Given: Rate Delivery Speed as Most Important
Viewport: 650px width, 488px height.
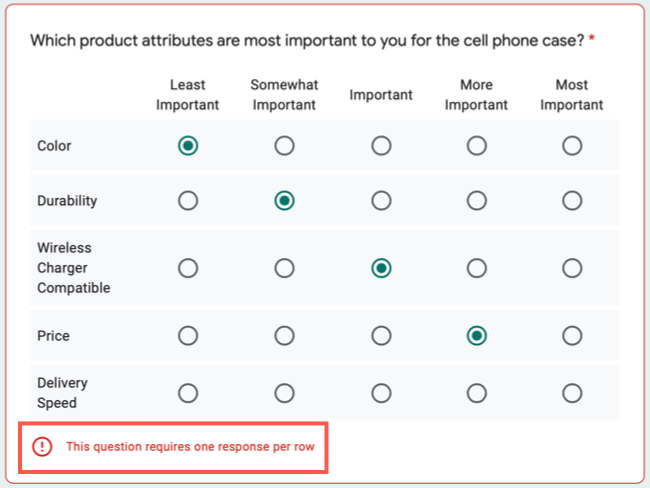Looking at the screenshot, I should 572,393.
